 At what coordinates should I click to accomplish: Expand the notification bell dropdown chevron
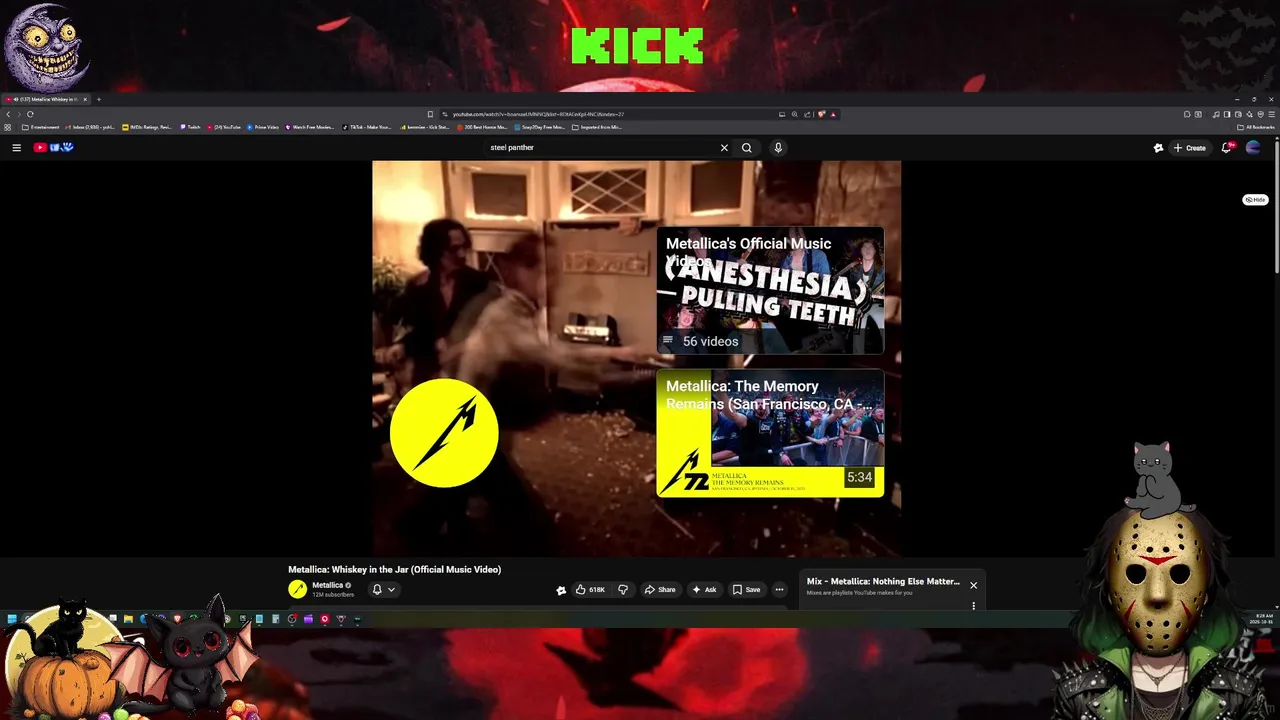pyautogui.click(x=391, y=589)
